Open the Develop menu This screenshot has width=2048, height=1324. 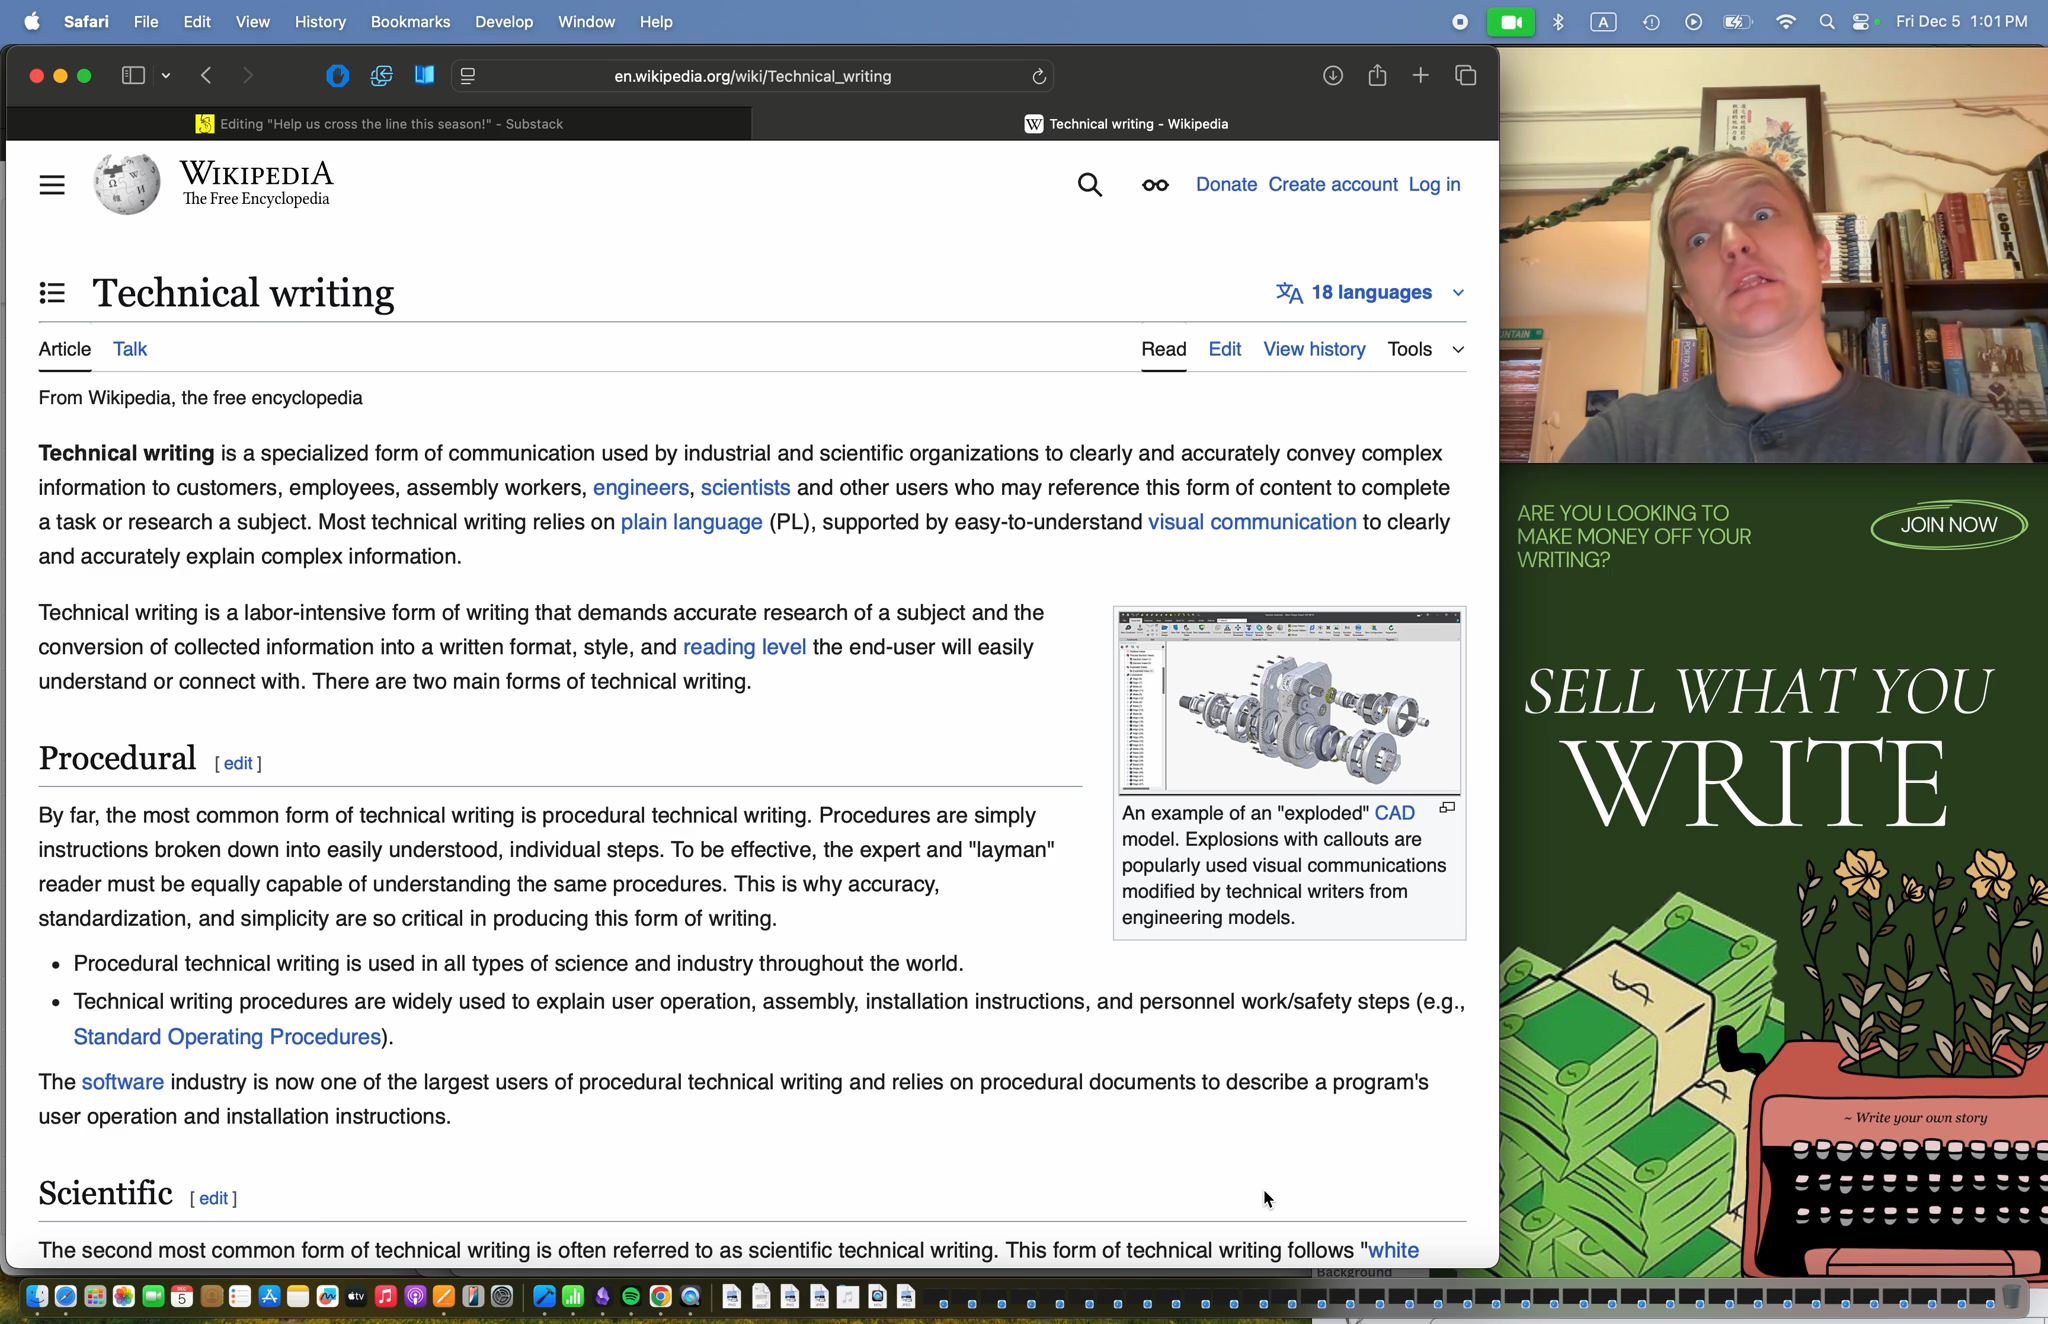[x=504, y=22]
